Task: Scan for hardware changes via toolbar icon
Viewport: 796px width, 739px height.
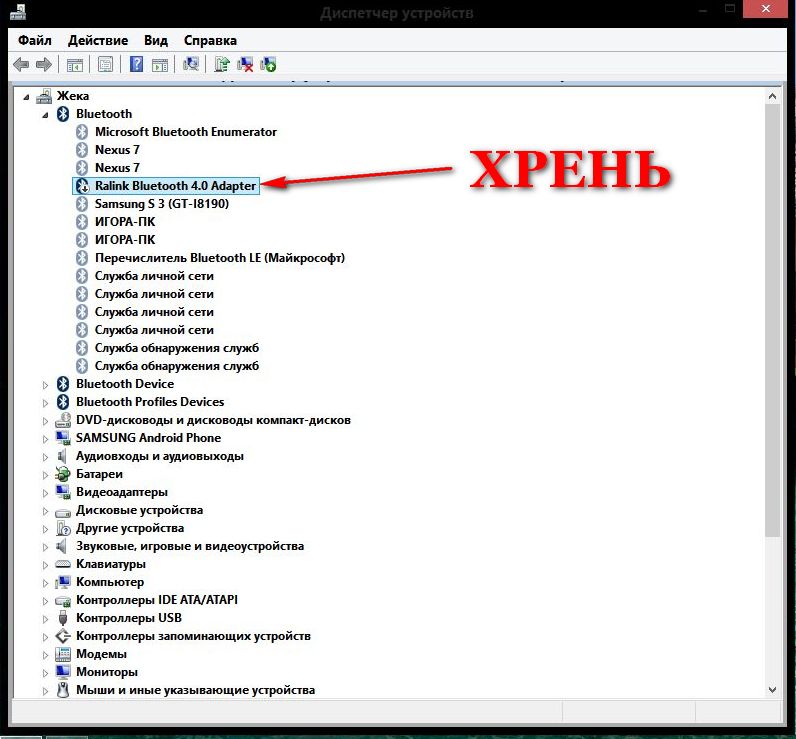Action: pyautogui.click(x=191, y=64)
